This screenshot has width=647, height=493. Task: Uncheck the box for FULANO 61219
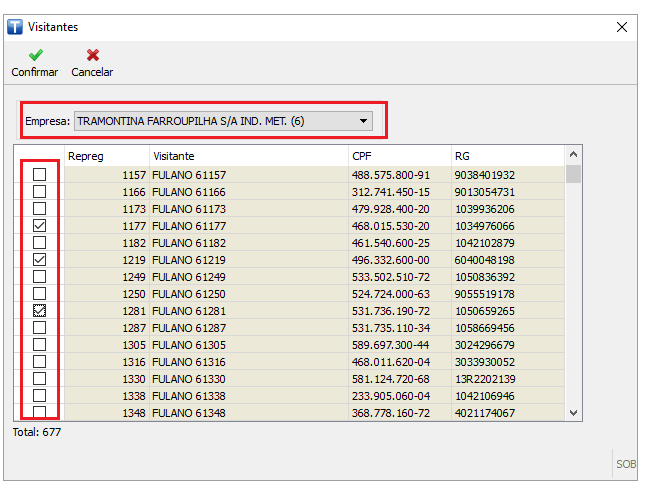tap(40, 260)
